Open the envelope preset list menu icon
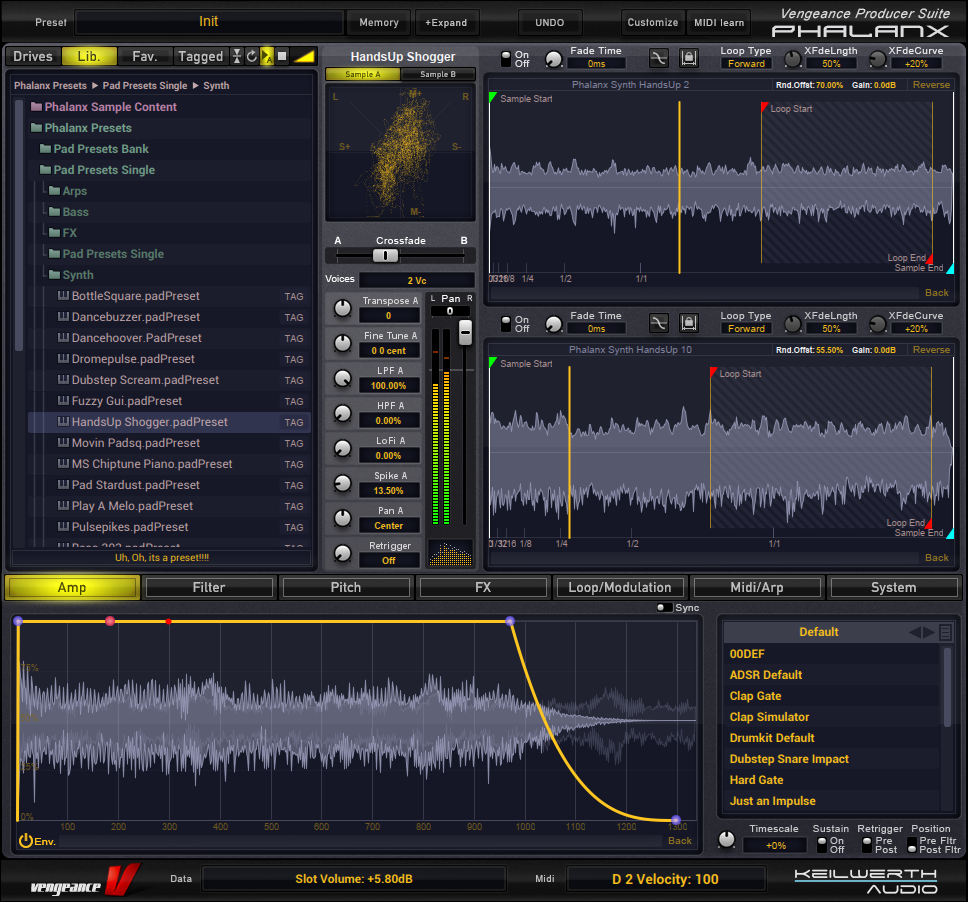The width and height of the screenshot is (968, 902). coord(945,632)
